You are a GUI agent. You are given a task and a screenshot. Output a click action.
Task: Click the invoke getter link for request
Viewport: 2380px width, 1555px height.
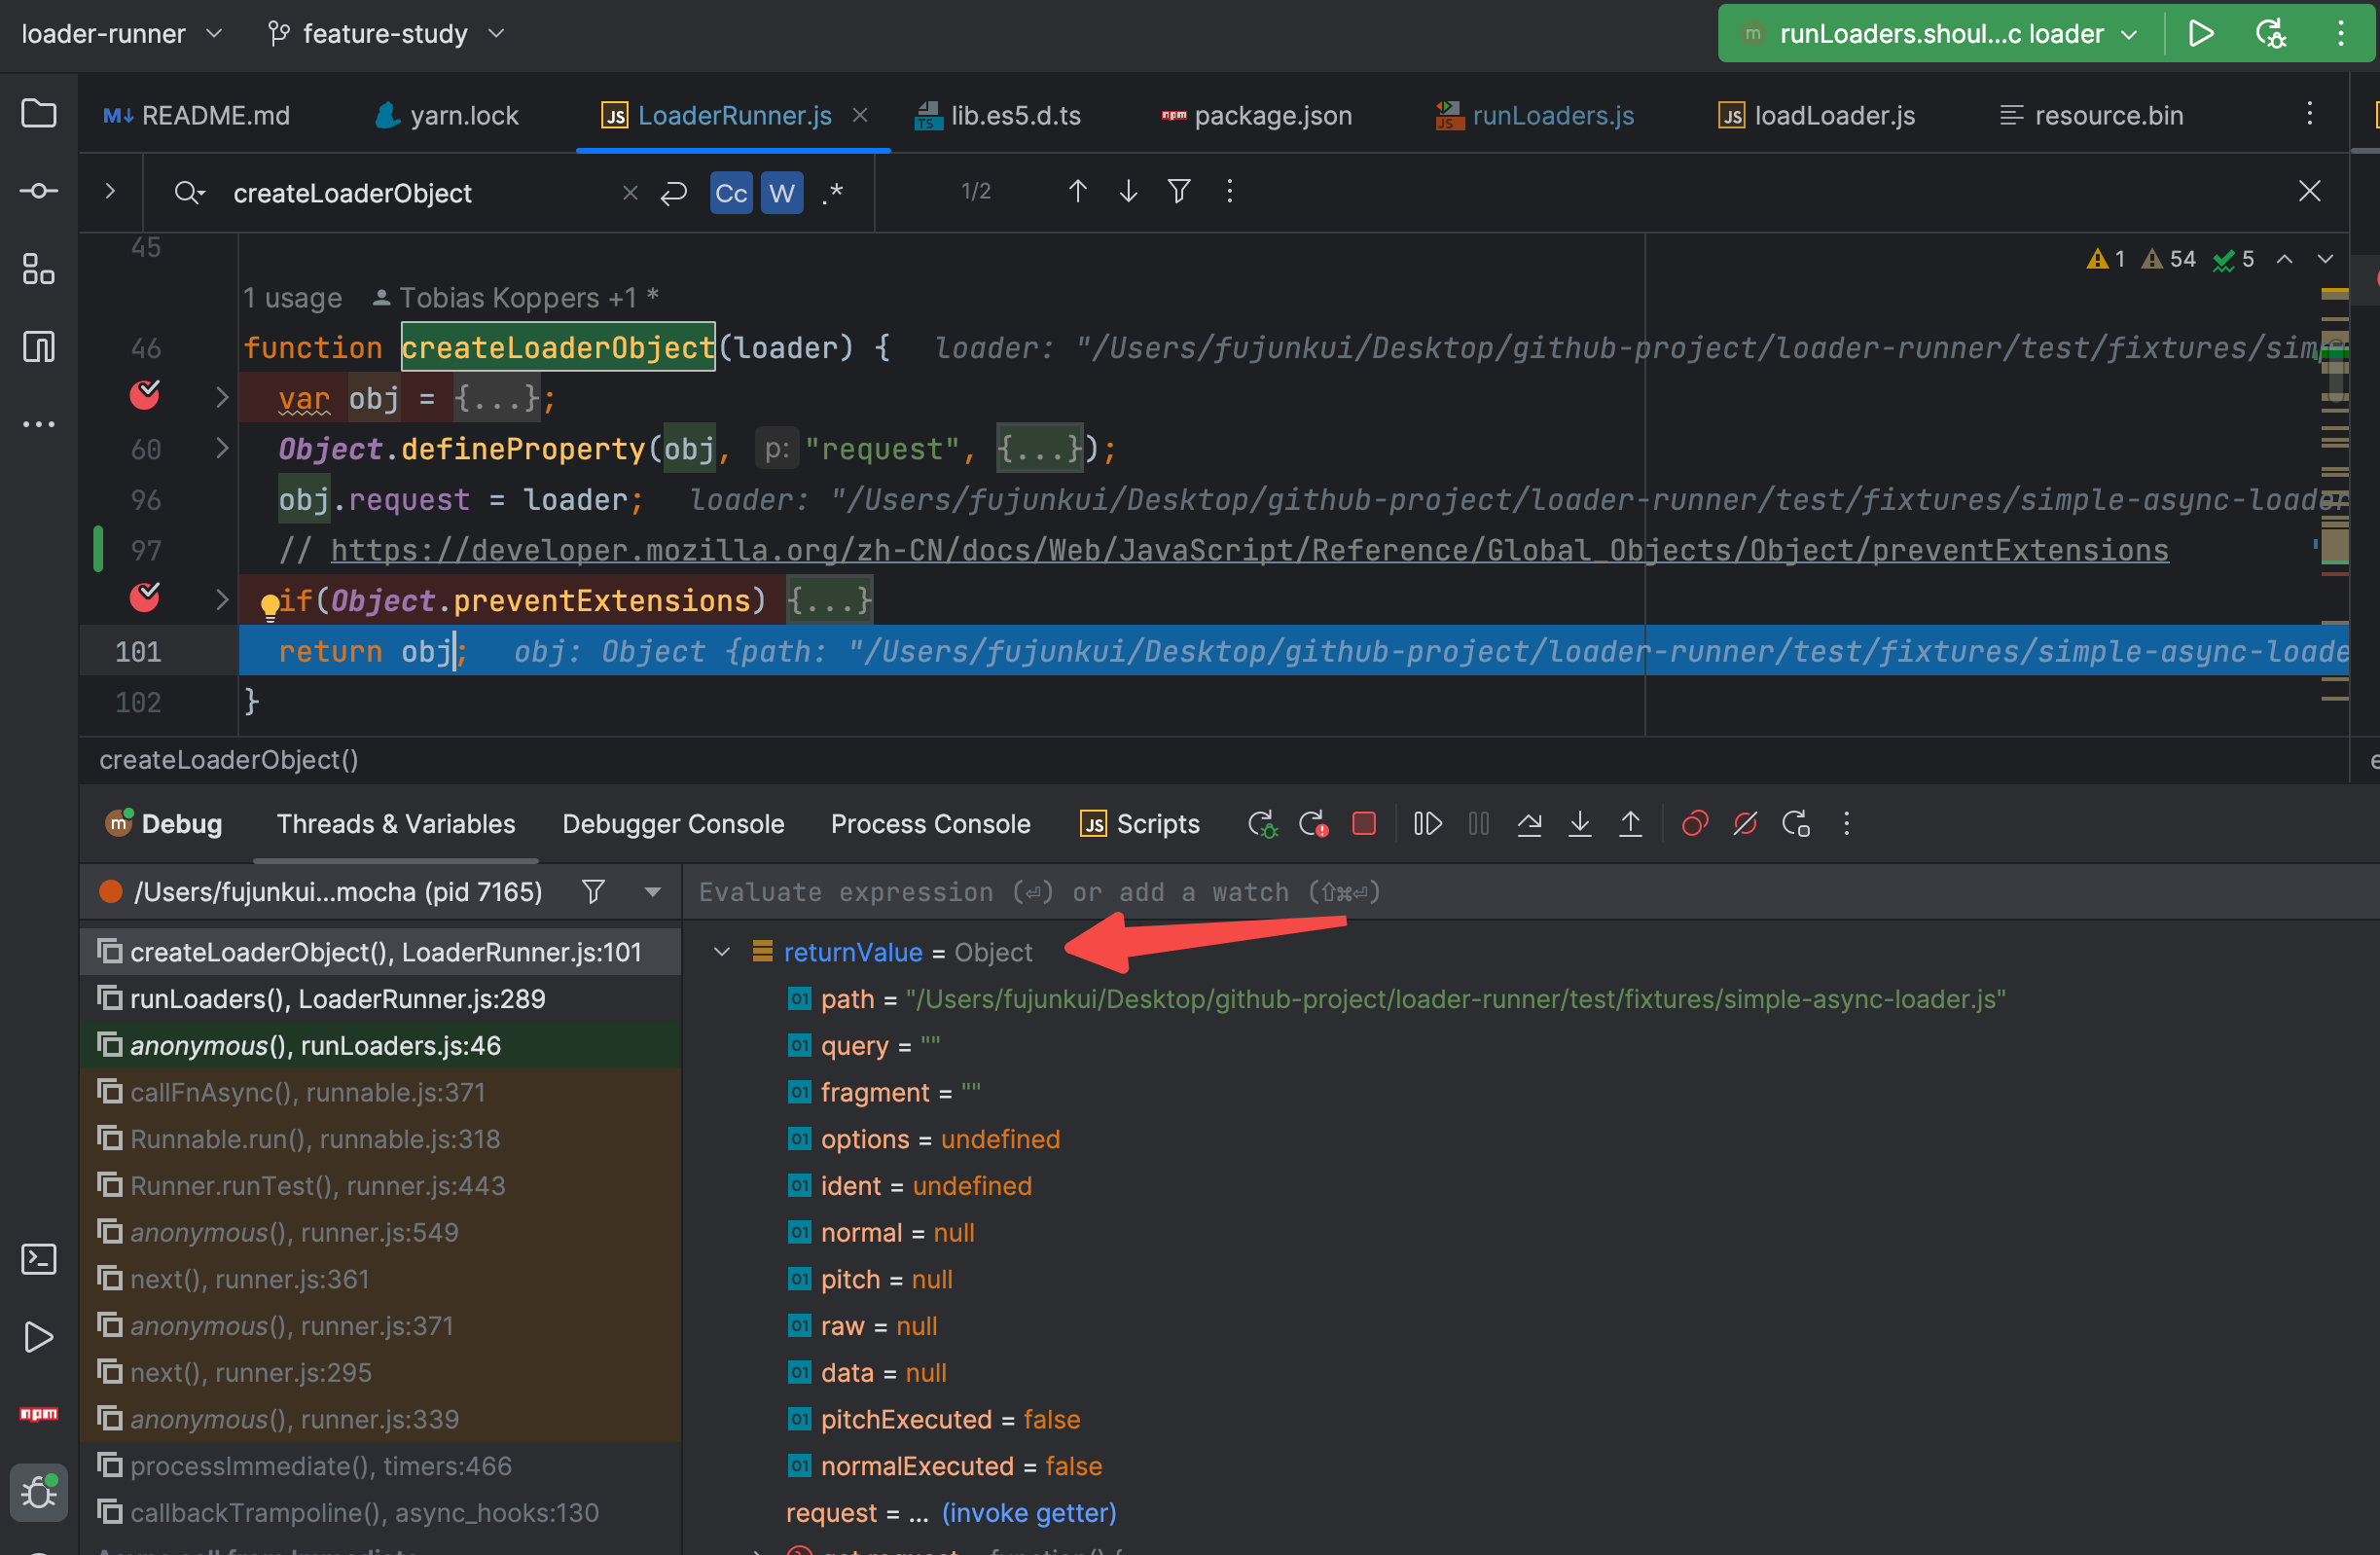tap(1028, 1513)
